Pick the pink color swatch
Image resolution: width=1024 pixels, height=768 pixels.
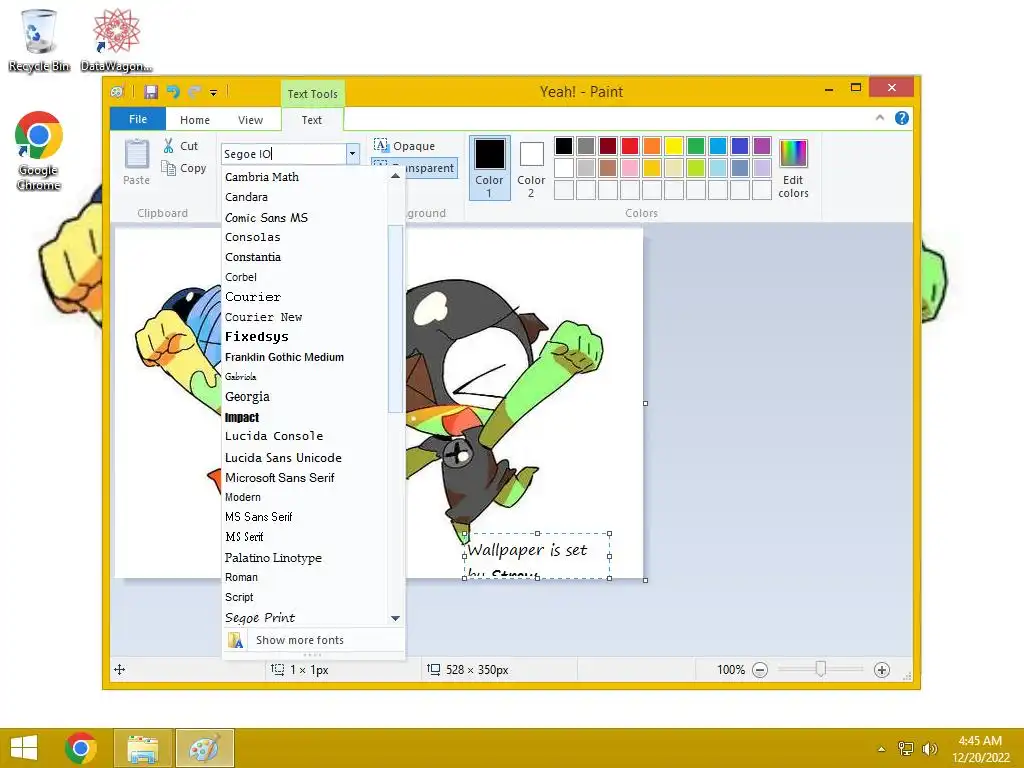tap(630, 168)
